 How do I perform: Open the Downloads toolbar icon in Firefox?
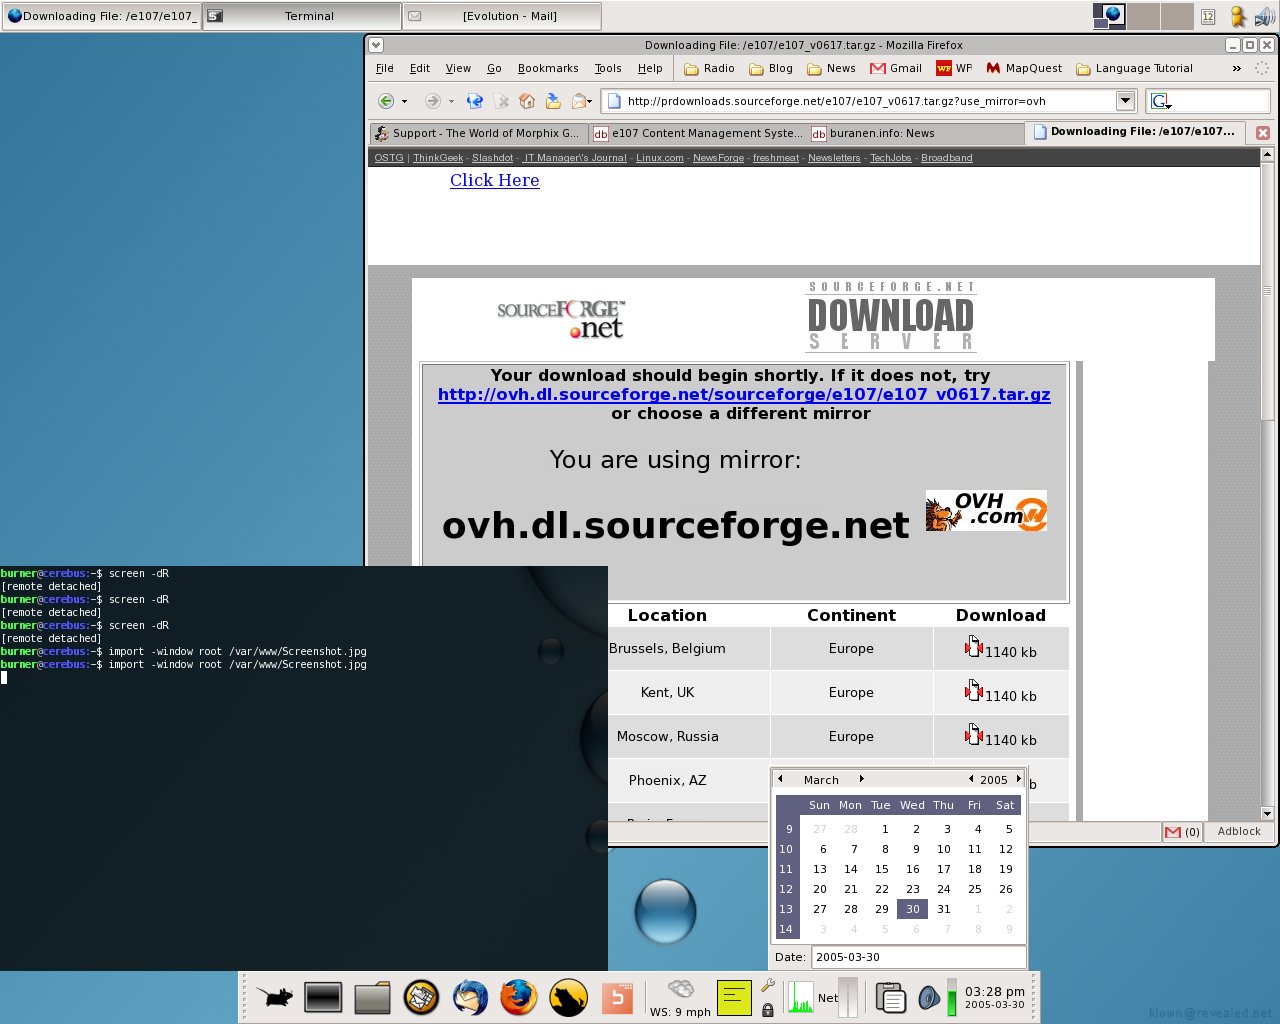click(x=553, y=101)
